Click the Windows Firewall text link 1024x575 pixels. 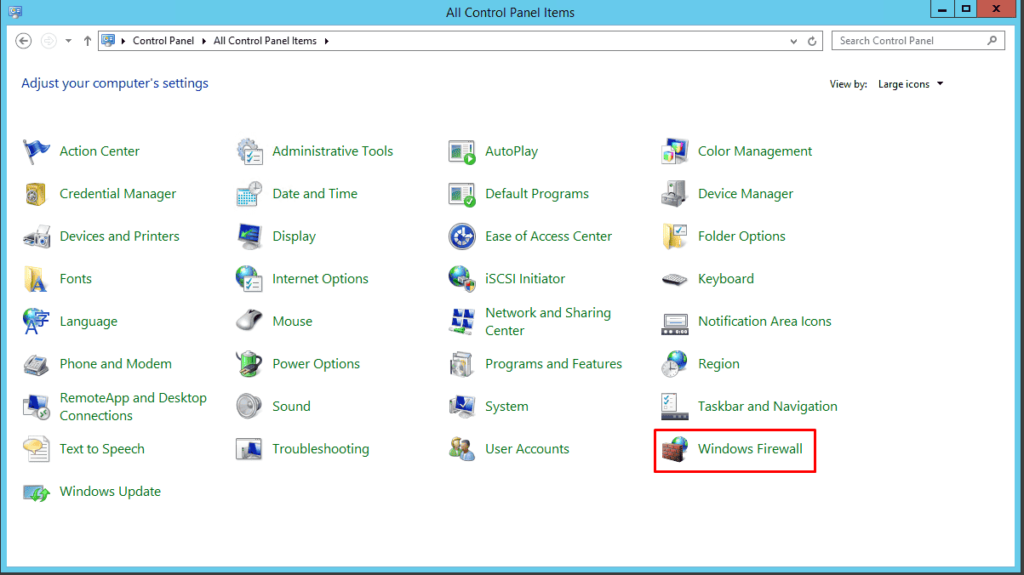click(750, 449)
